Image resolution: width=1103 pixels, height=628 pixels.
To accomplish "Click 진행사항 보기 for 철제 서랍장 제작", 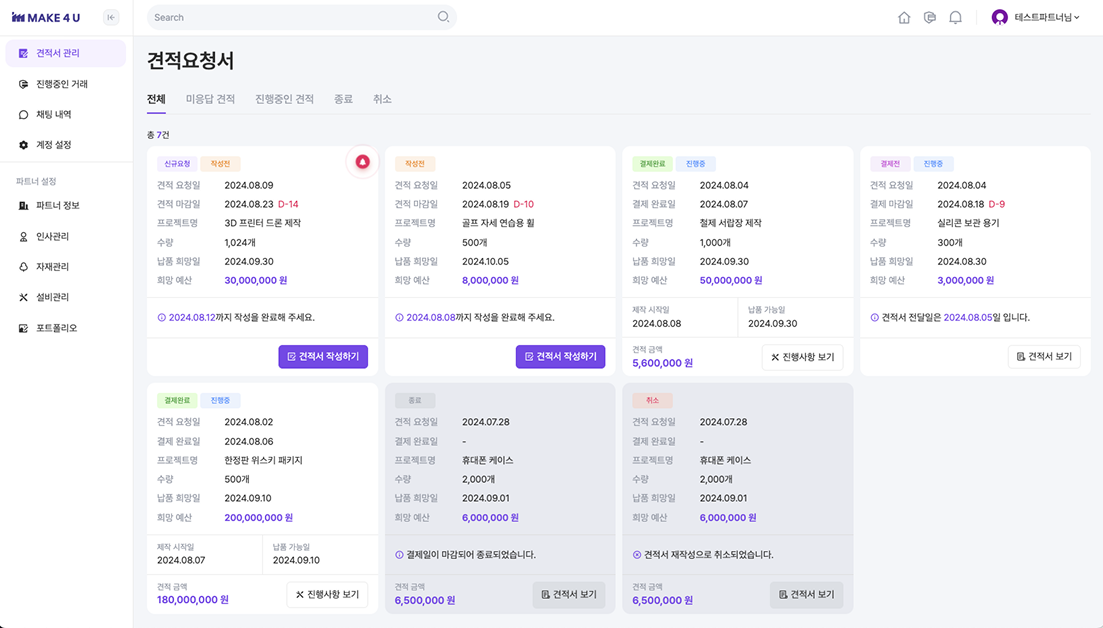I will click(x=802, y=357).
